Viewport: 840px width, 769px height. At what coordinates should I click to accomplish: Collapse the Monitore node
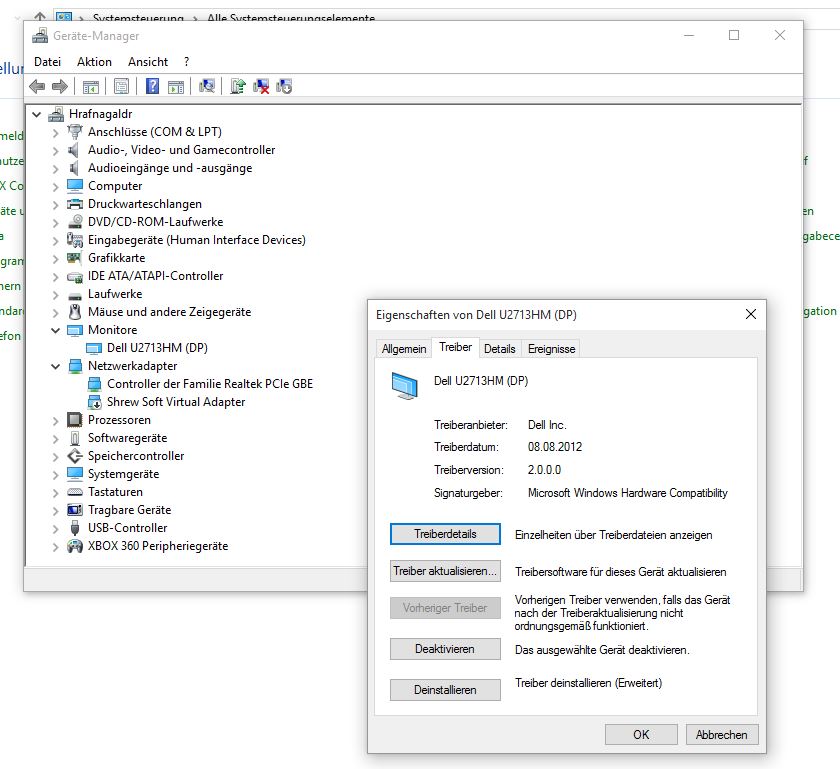point(56,330)
